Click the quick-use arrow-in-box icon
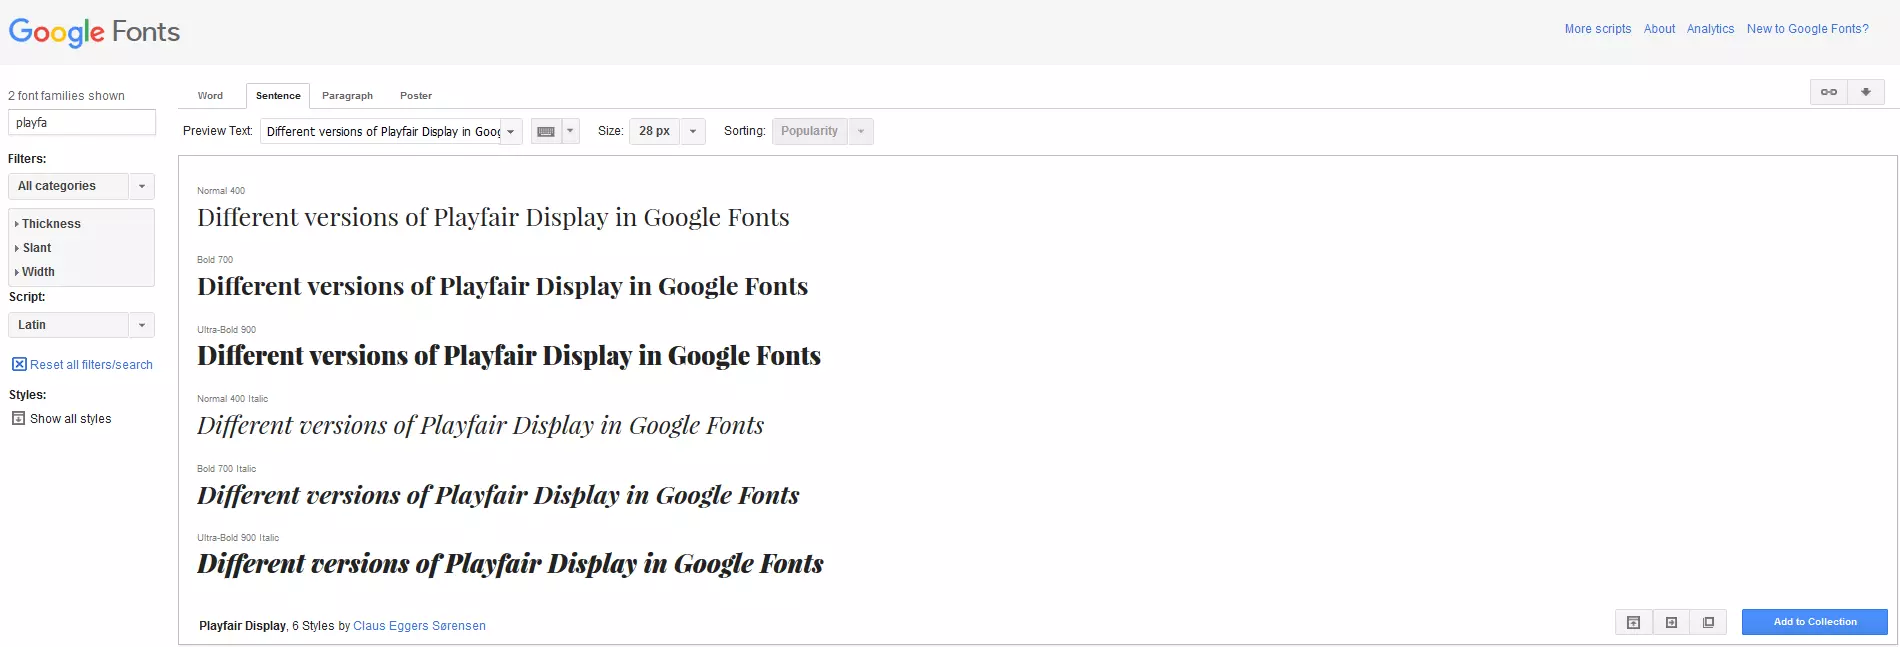The image size is (1900, 647). (x=1671, y=622)
